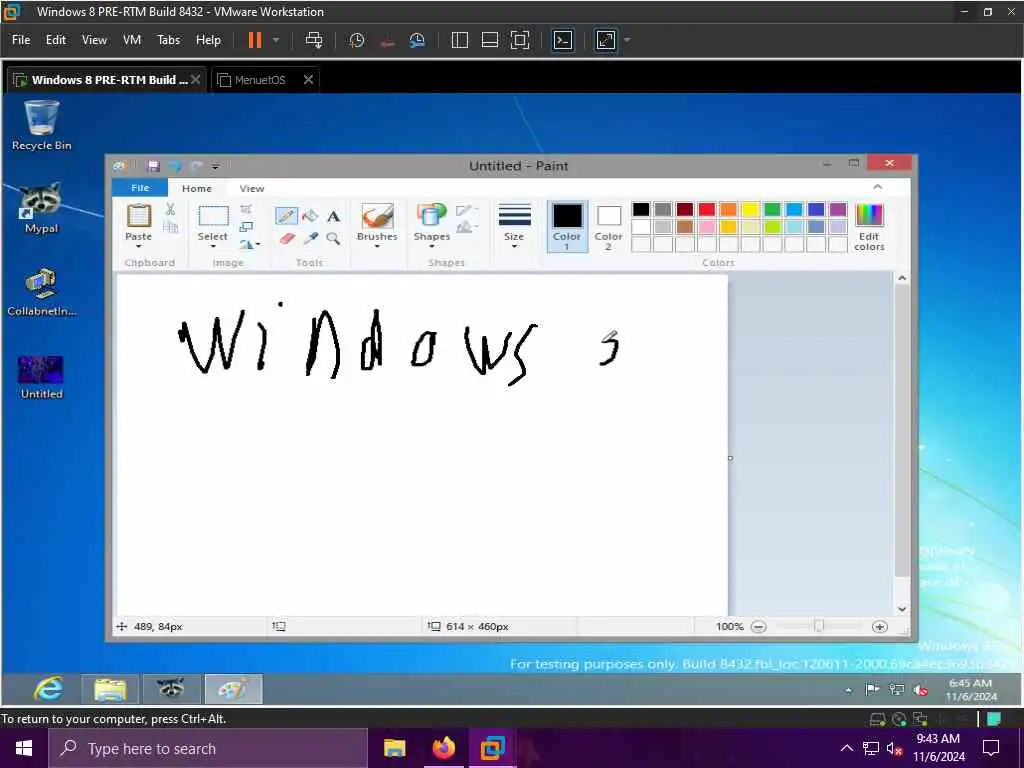Click the Cut scissors icon

170,209
